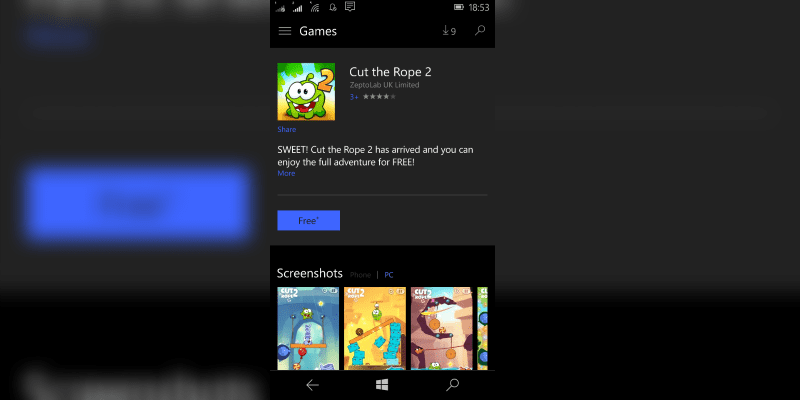This screenshot has height=400, width=800.
Task: Tap the battery indicator icon
Action: click(459, 7)
